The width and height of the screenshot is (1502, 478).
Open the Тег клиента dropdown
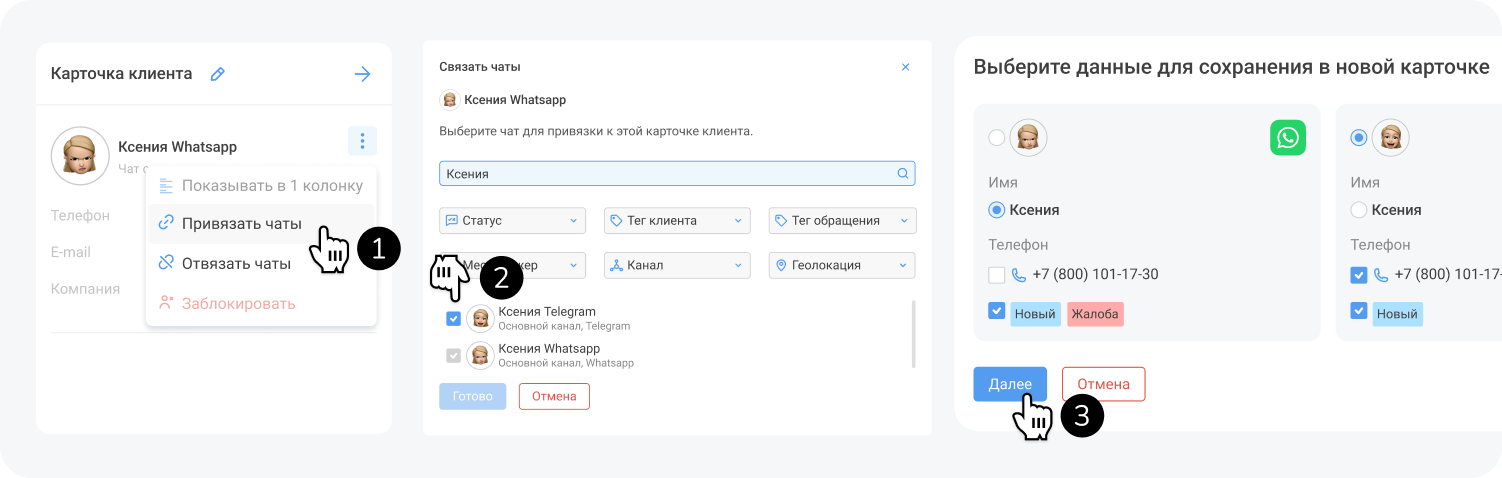click(x=677, y=220)
